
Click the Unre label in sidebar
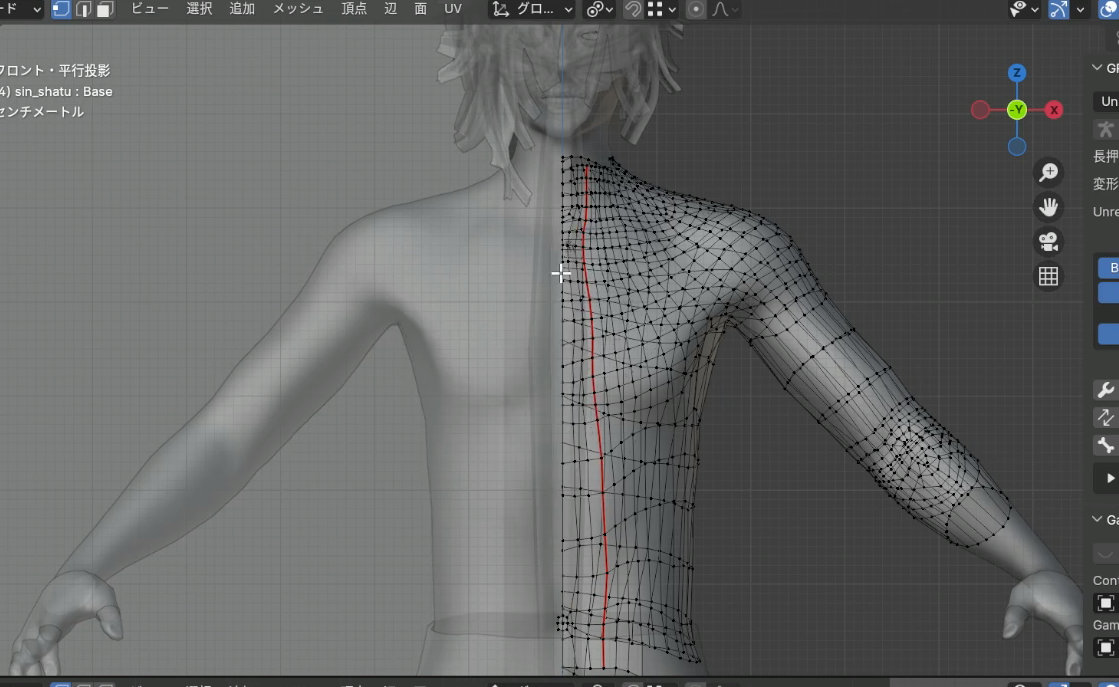pos(1105,212)
